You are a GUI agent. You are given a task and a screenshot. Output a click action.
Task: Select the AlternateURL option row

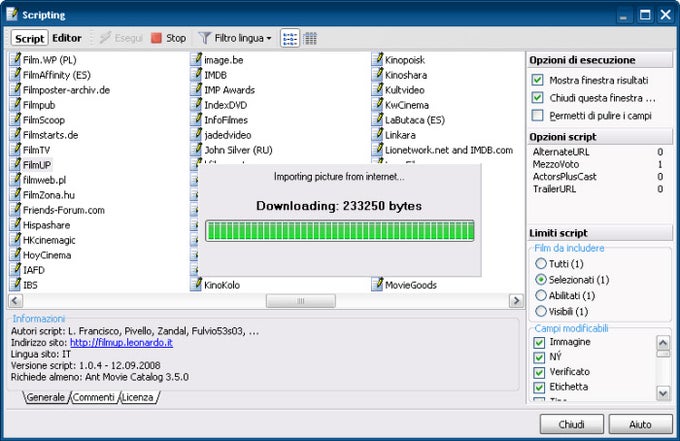coord(598,152)
